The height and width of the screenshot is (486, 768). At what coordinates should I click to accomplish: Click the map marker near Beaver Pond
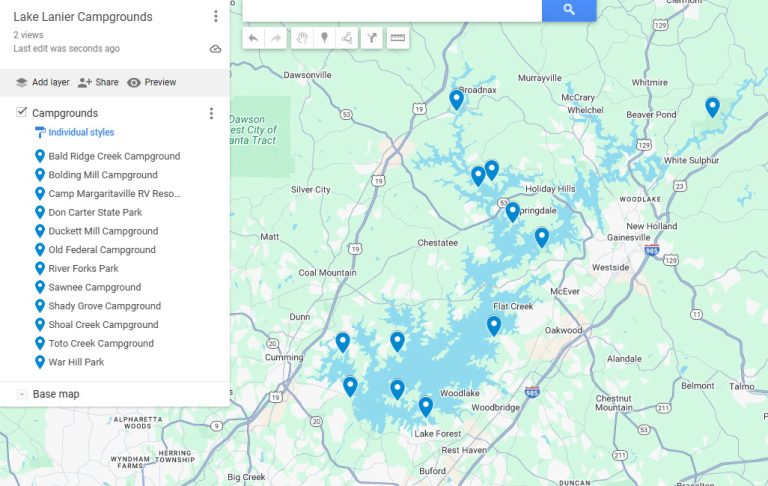712,107
